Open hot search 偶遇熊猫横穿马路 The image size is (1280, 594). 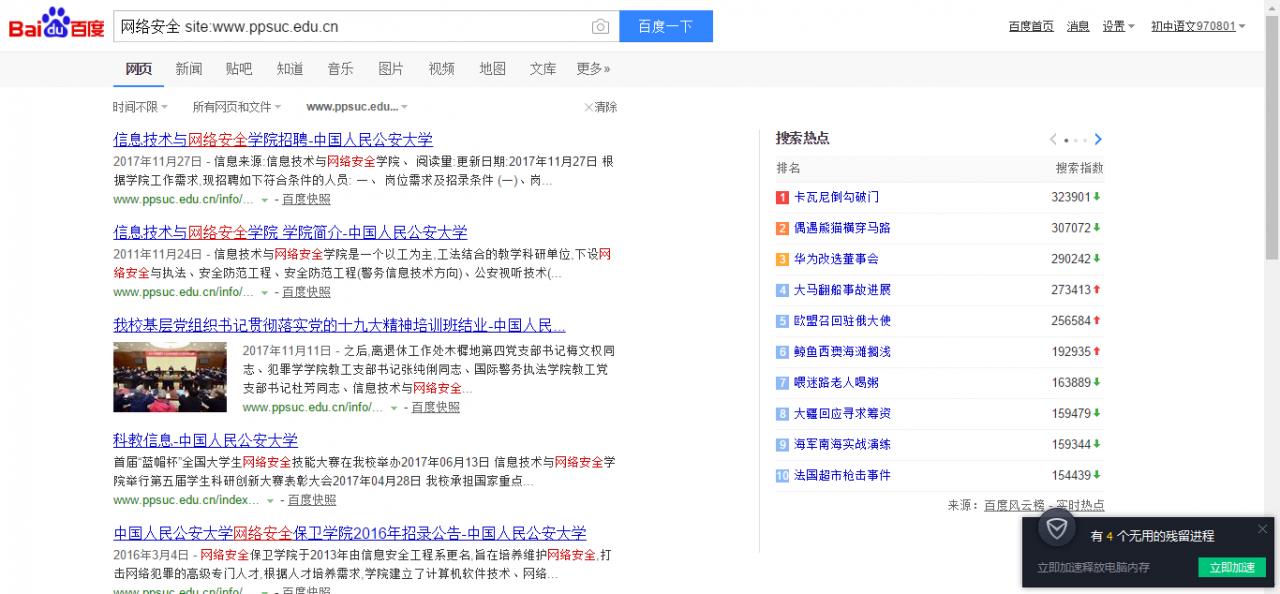(842, 228)
